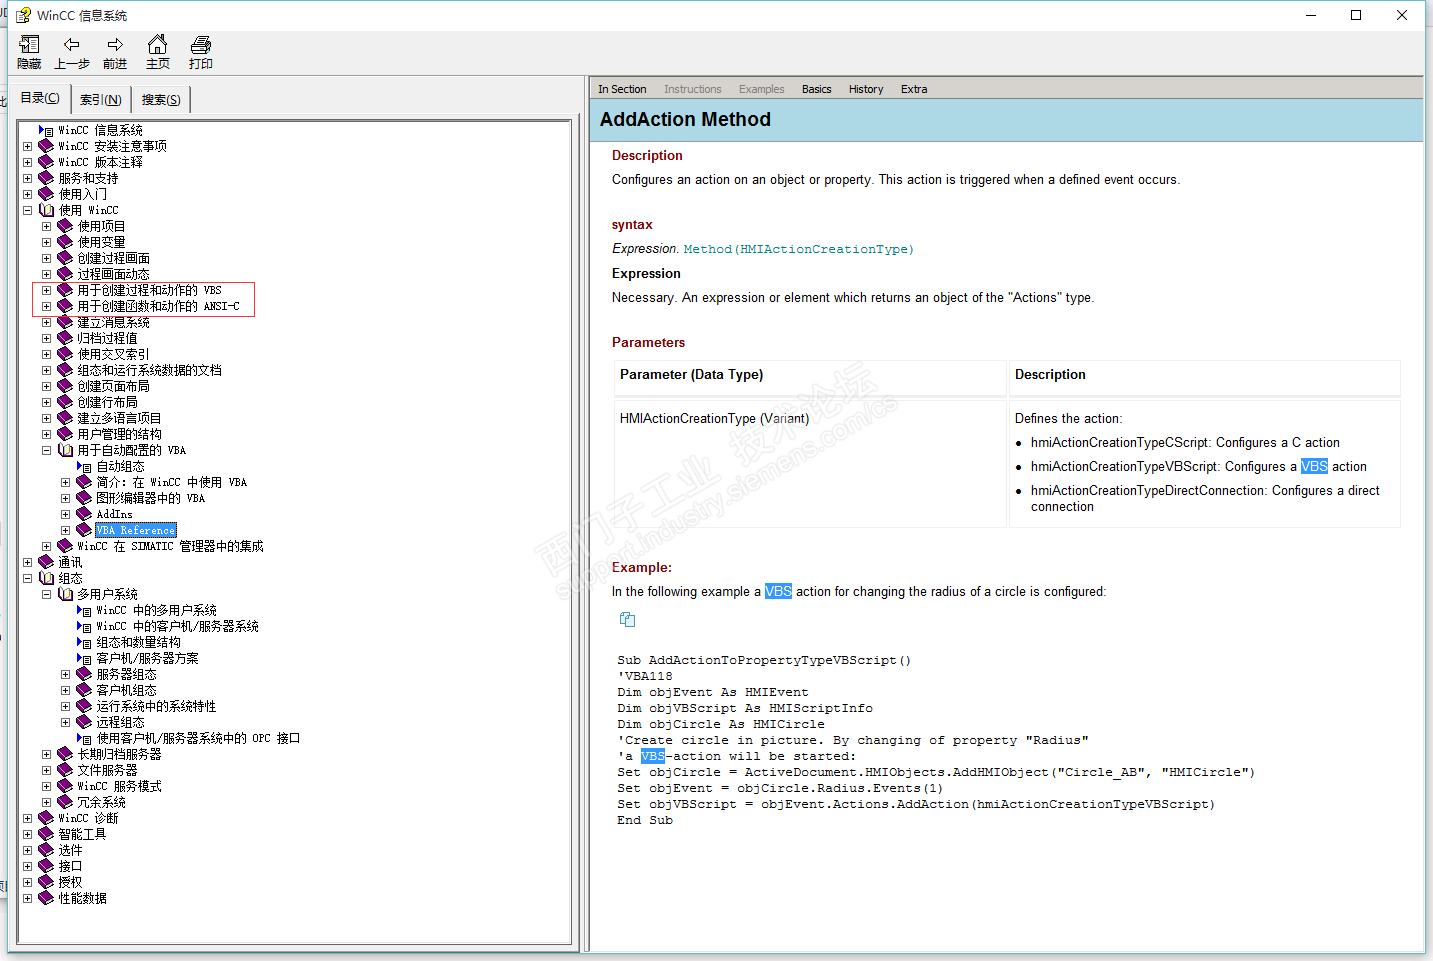Select the 建立多语言项目 topic

click(x=119, y=418)
